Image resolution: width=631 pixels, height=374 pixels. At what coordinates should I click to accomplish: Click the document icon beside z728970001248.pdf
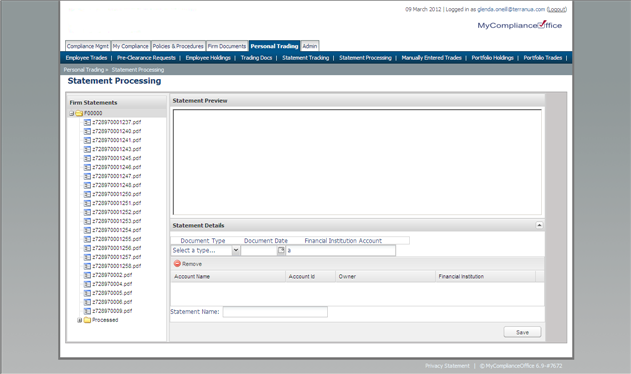(x=87, y=185)
